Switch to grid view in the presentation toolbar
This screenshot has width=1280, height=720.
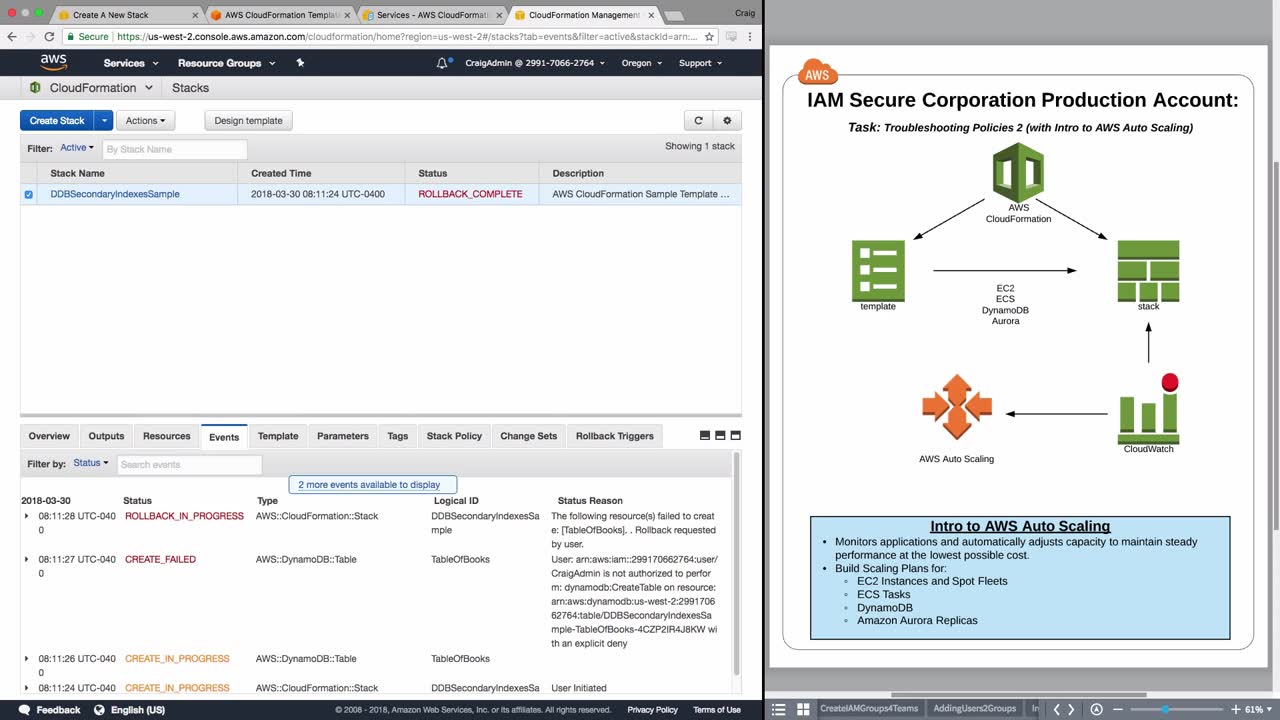[x=802, y=709]
